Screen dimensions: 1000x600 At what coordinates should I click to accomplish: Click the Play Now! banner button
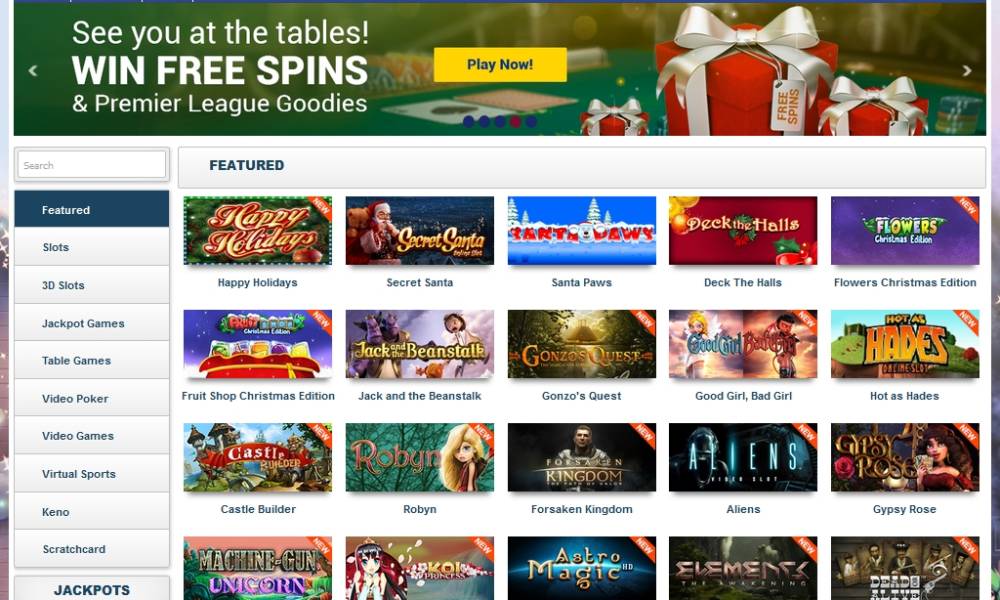click(500, 64)
